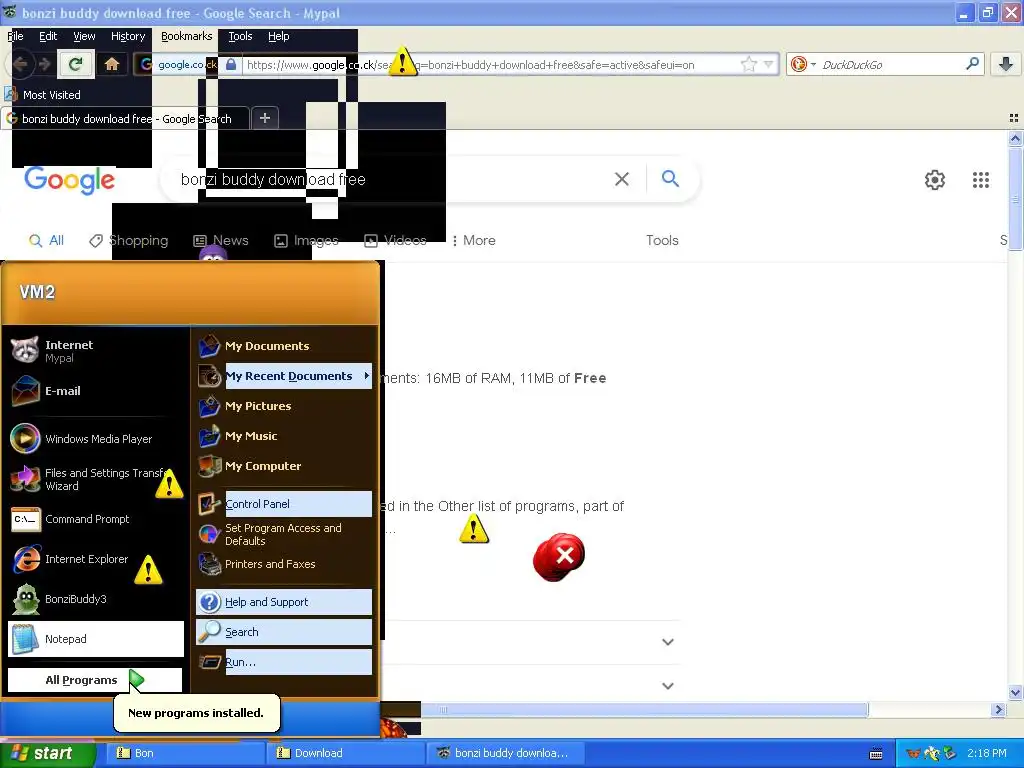Viewport: 1024px width, 768px height.
Task: Click the Google search text field
Action: (x=392, y=179)
